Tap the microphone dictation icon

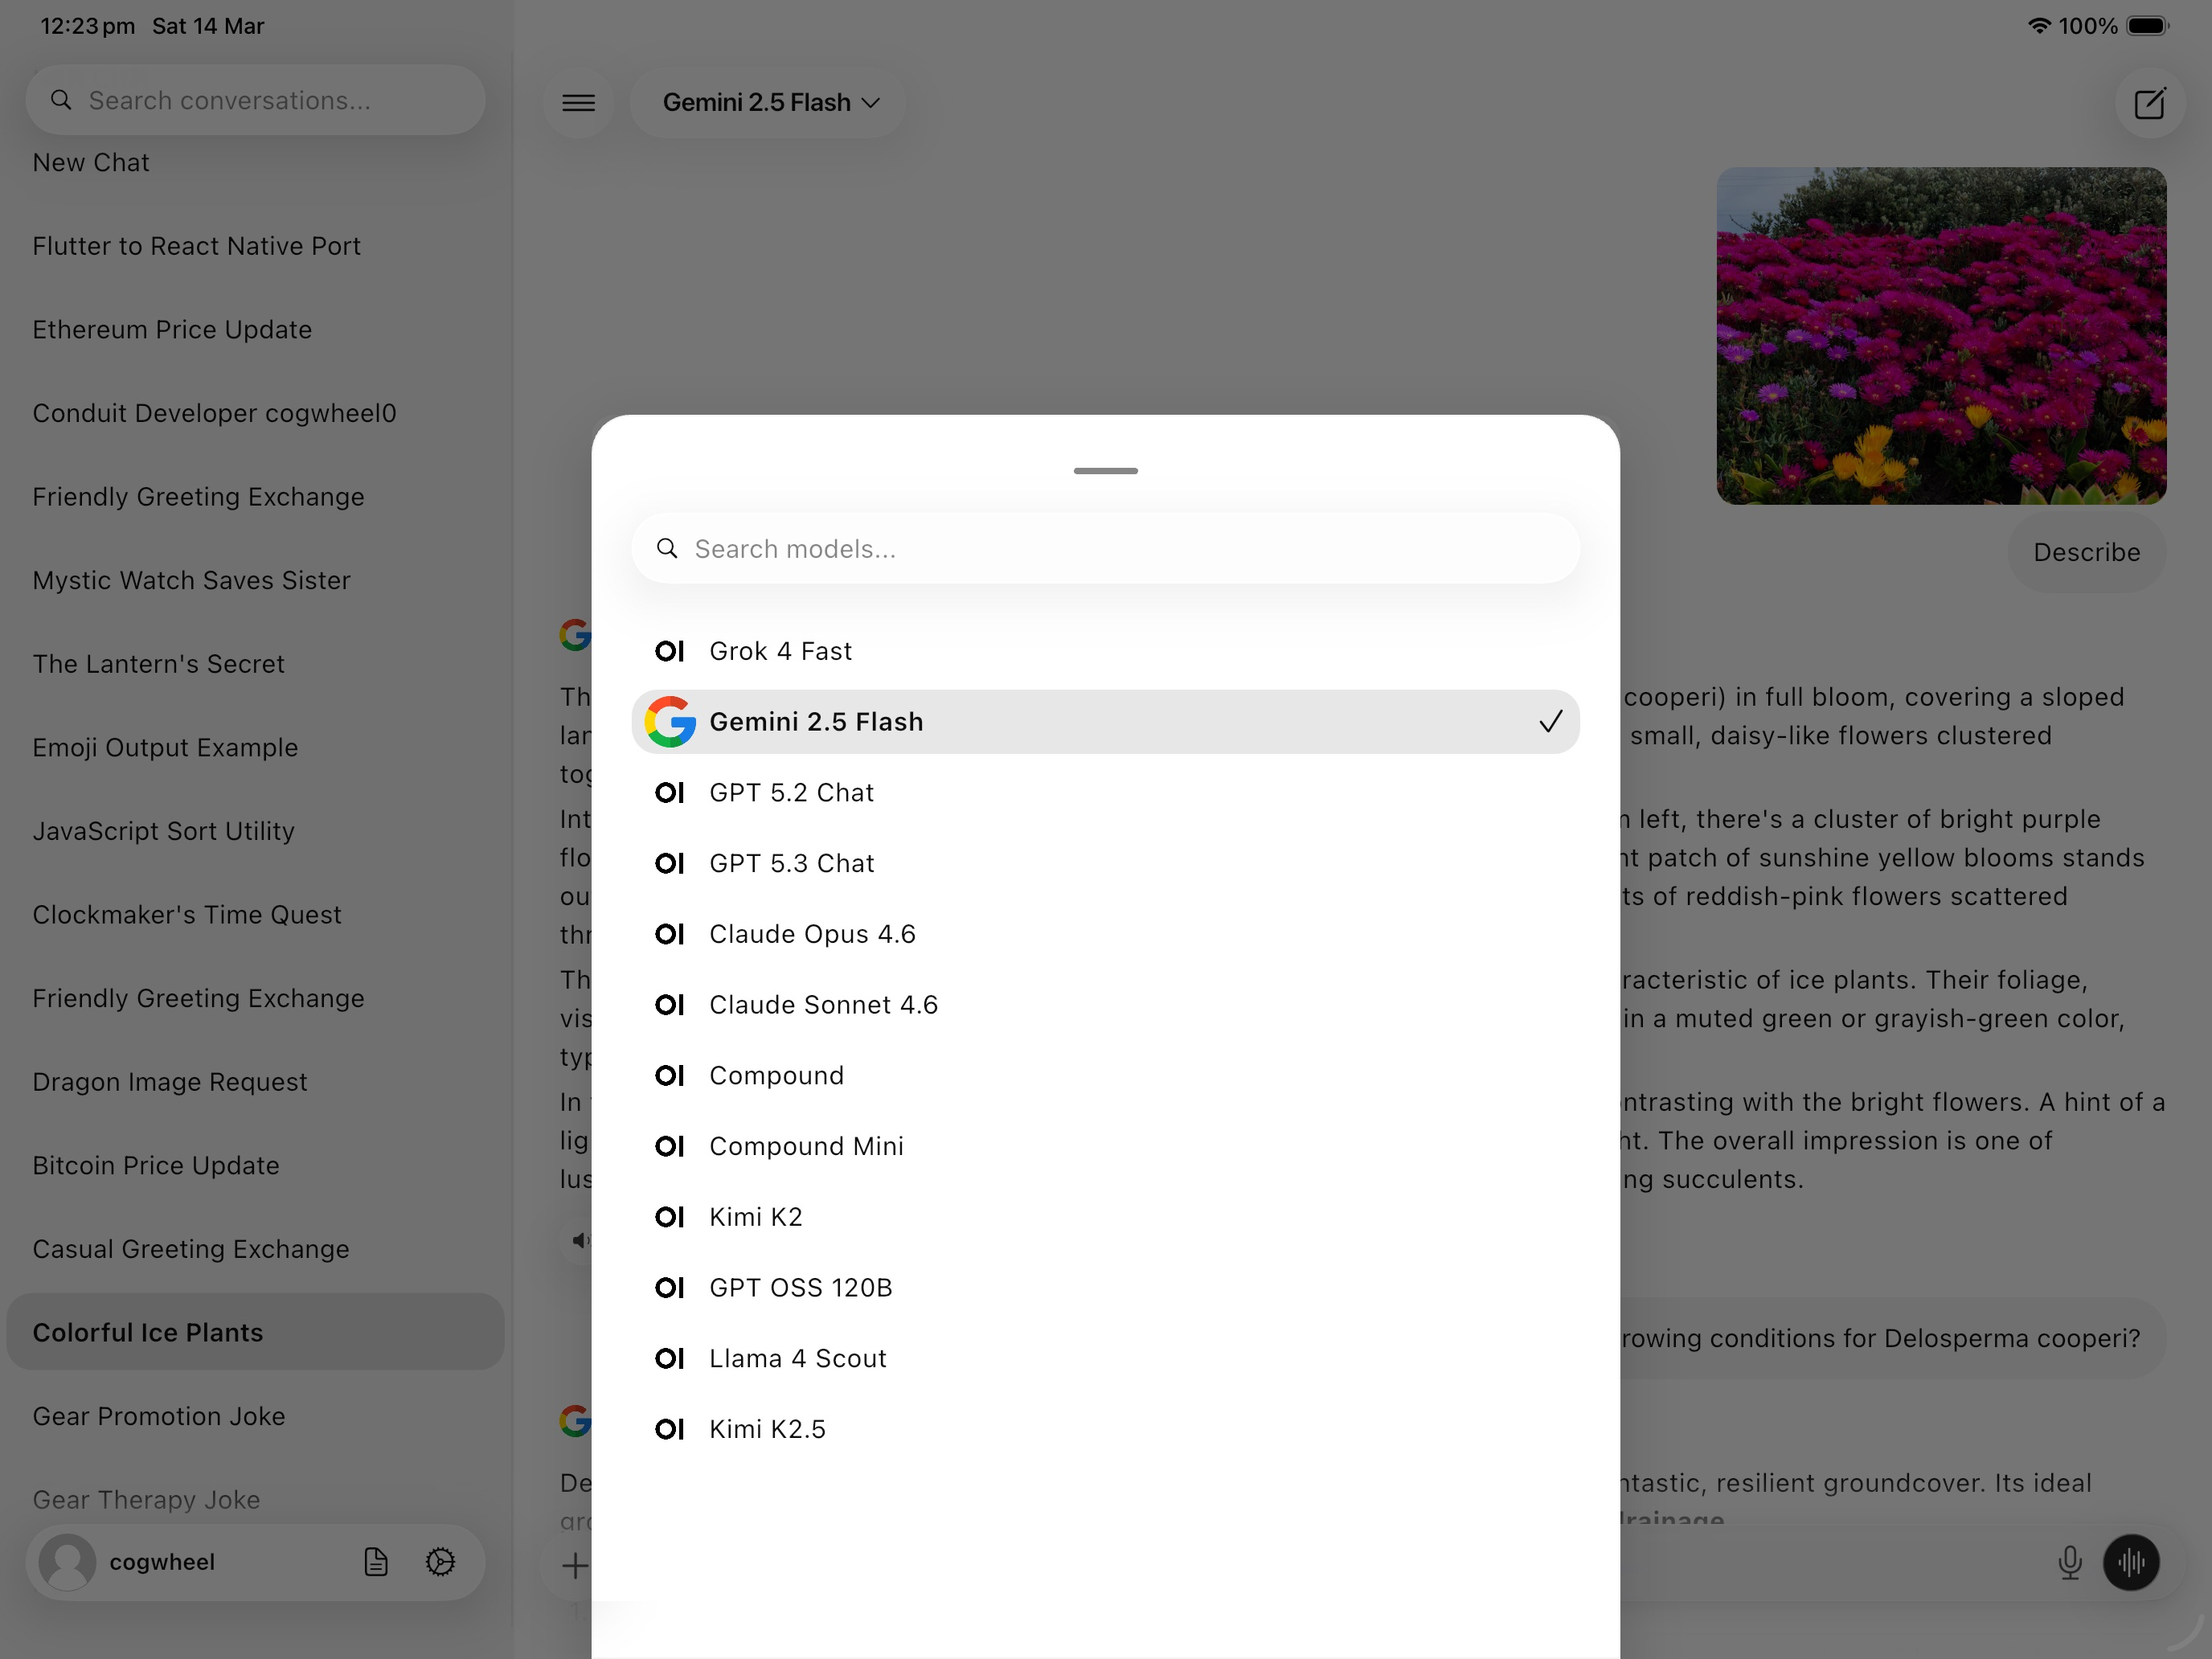tap(2069, 1561)
